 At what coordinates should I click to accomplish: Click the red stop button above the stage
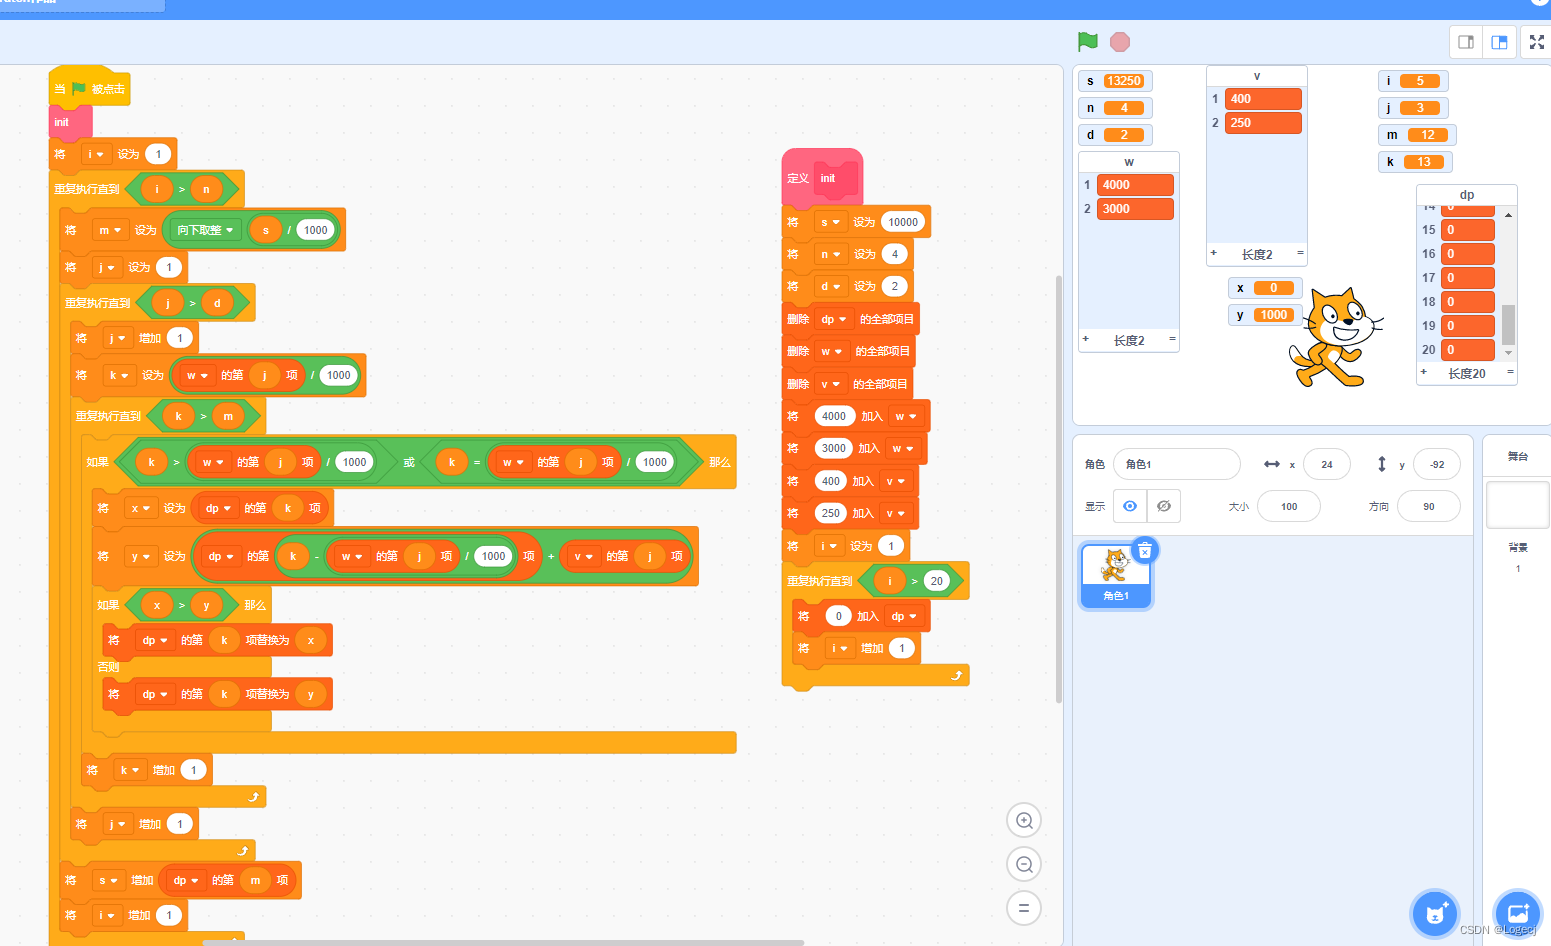pyautogui.click(x=1120, y=42)
